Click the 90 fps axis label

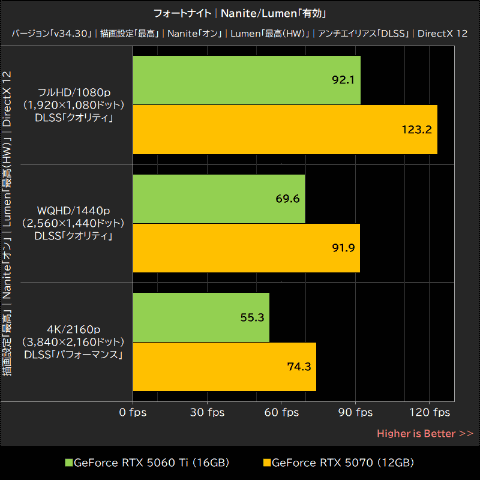355,412
